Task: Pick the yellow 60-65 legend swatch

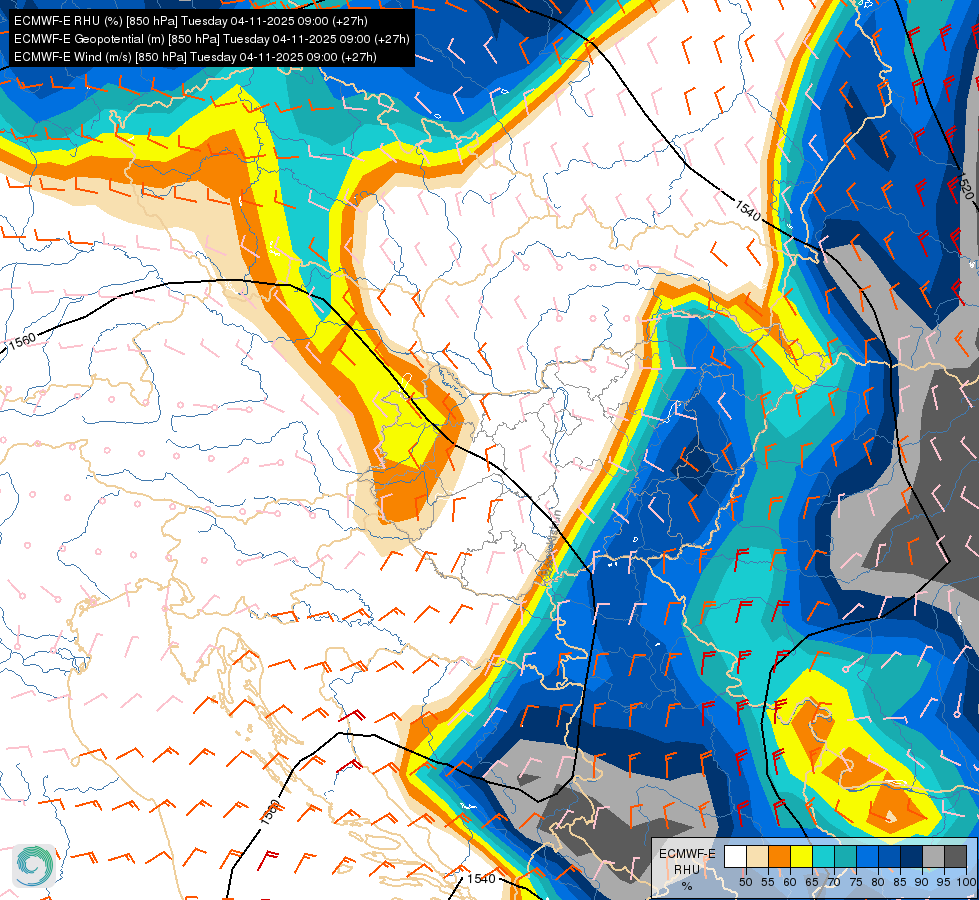Action: [802, 856]
